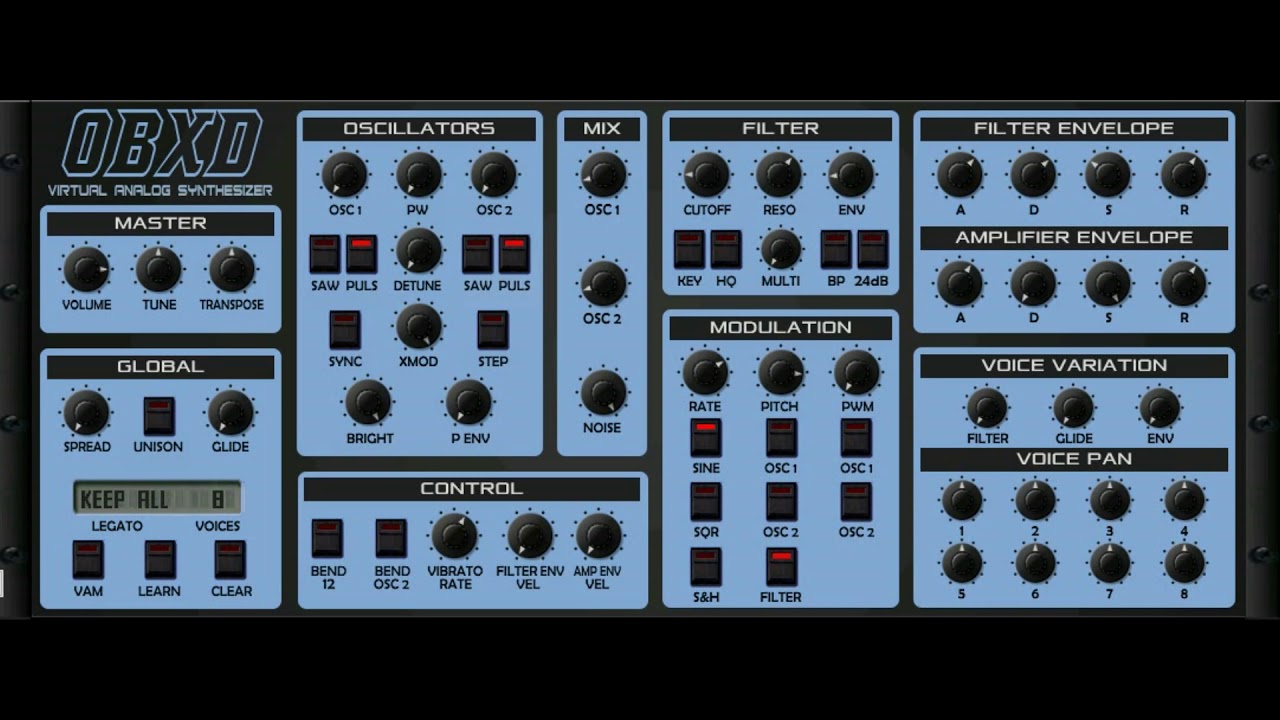Toggle oscillator 2 PULS waveform switch

click(x=514, y=254)
